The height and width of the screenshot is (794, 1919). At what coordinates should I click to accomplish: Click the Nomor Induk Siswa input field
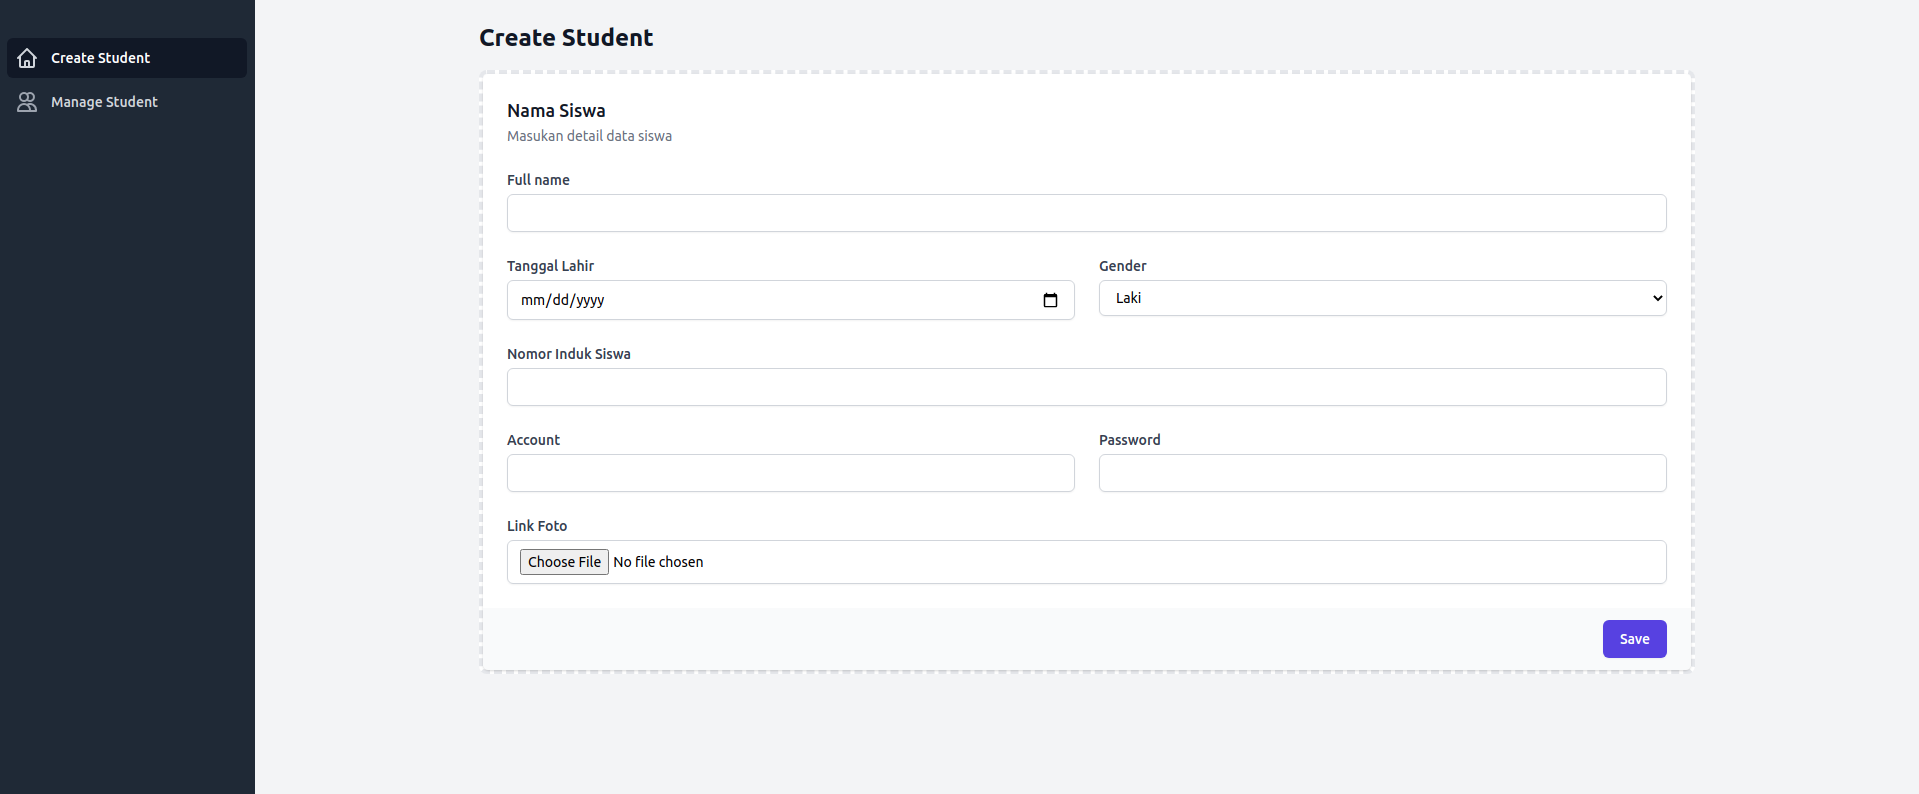pyautogui.click(x=1086, y=387)
